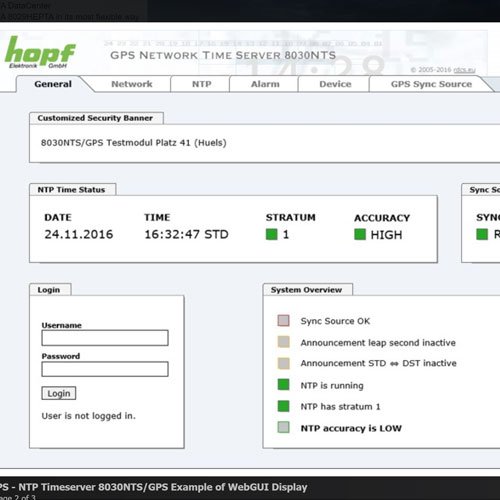
Task: Click the System Overview panel heading
Action: (306, 290)
